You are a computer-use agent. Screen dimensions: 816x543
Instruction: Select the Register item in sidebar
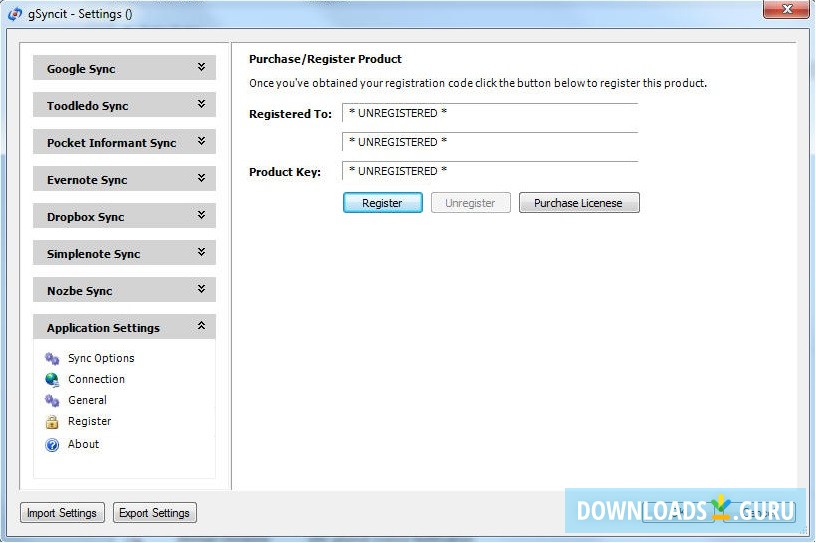[90, 421]
